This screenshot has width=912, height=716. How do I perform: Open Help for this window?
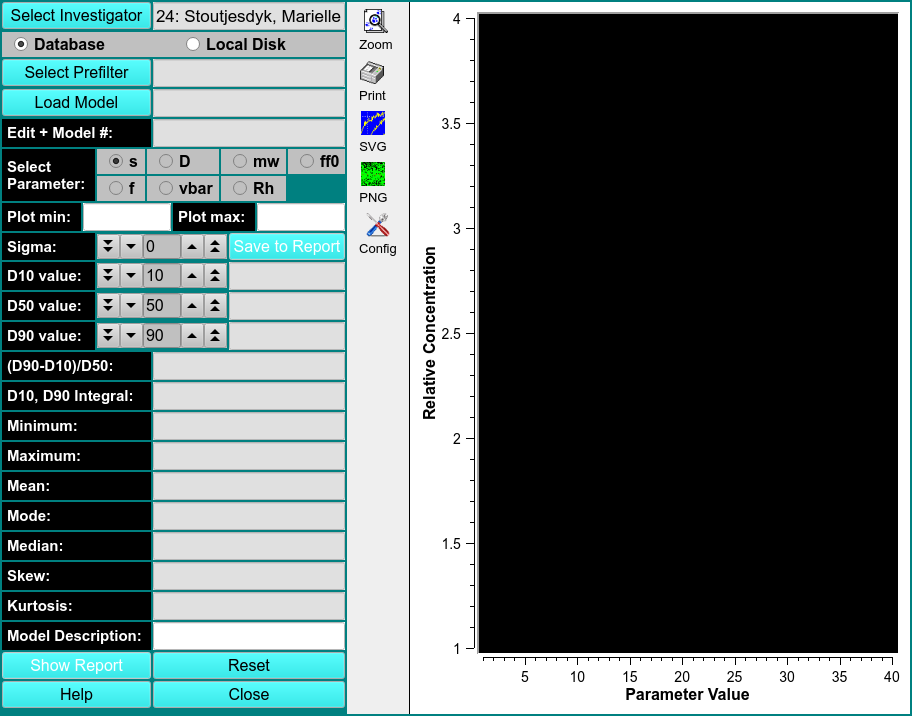tap(76, 695)
